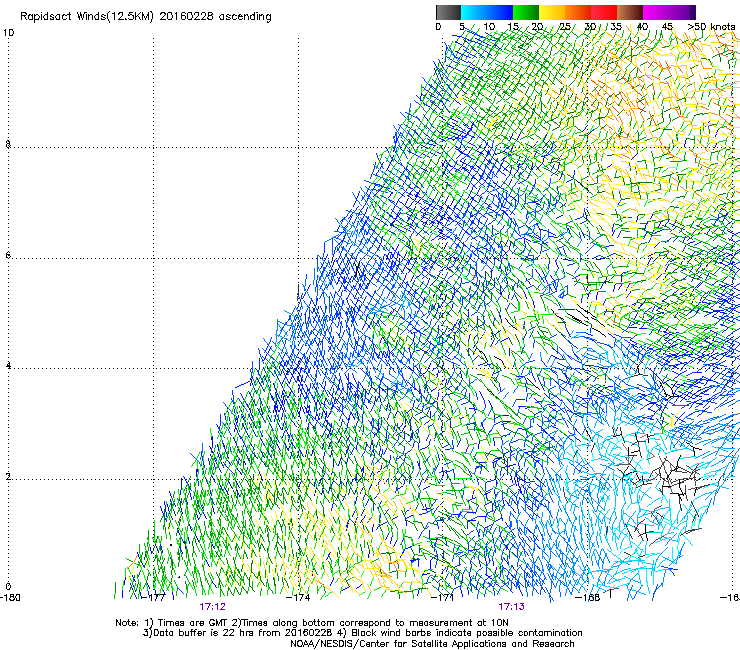The height and width of the screenshot is (650, 740).
Task: Click the blue 5-15 knots legend segment
Action: [487, 12]
